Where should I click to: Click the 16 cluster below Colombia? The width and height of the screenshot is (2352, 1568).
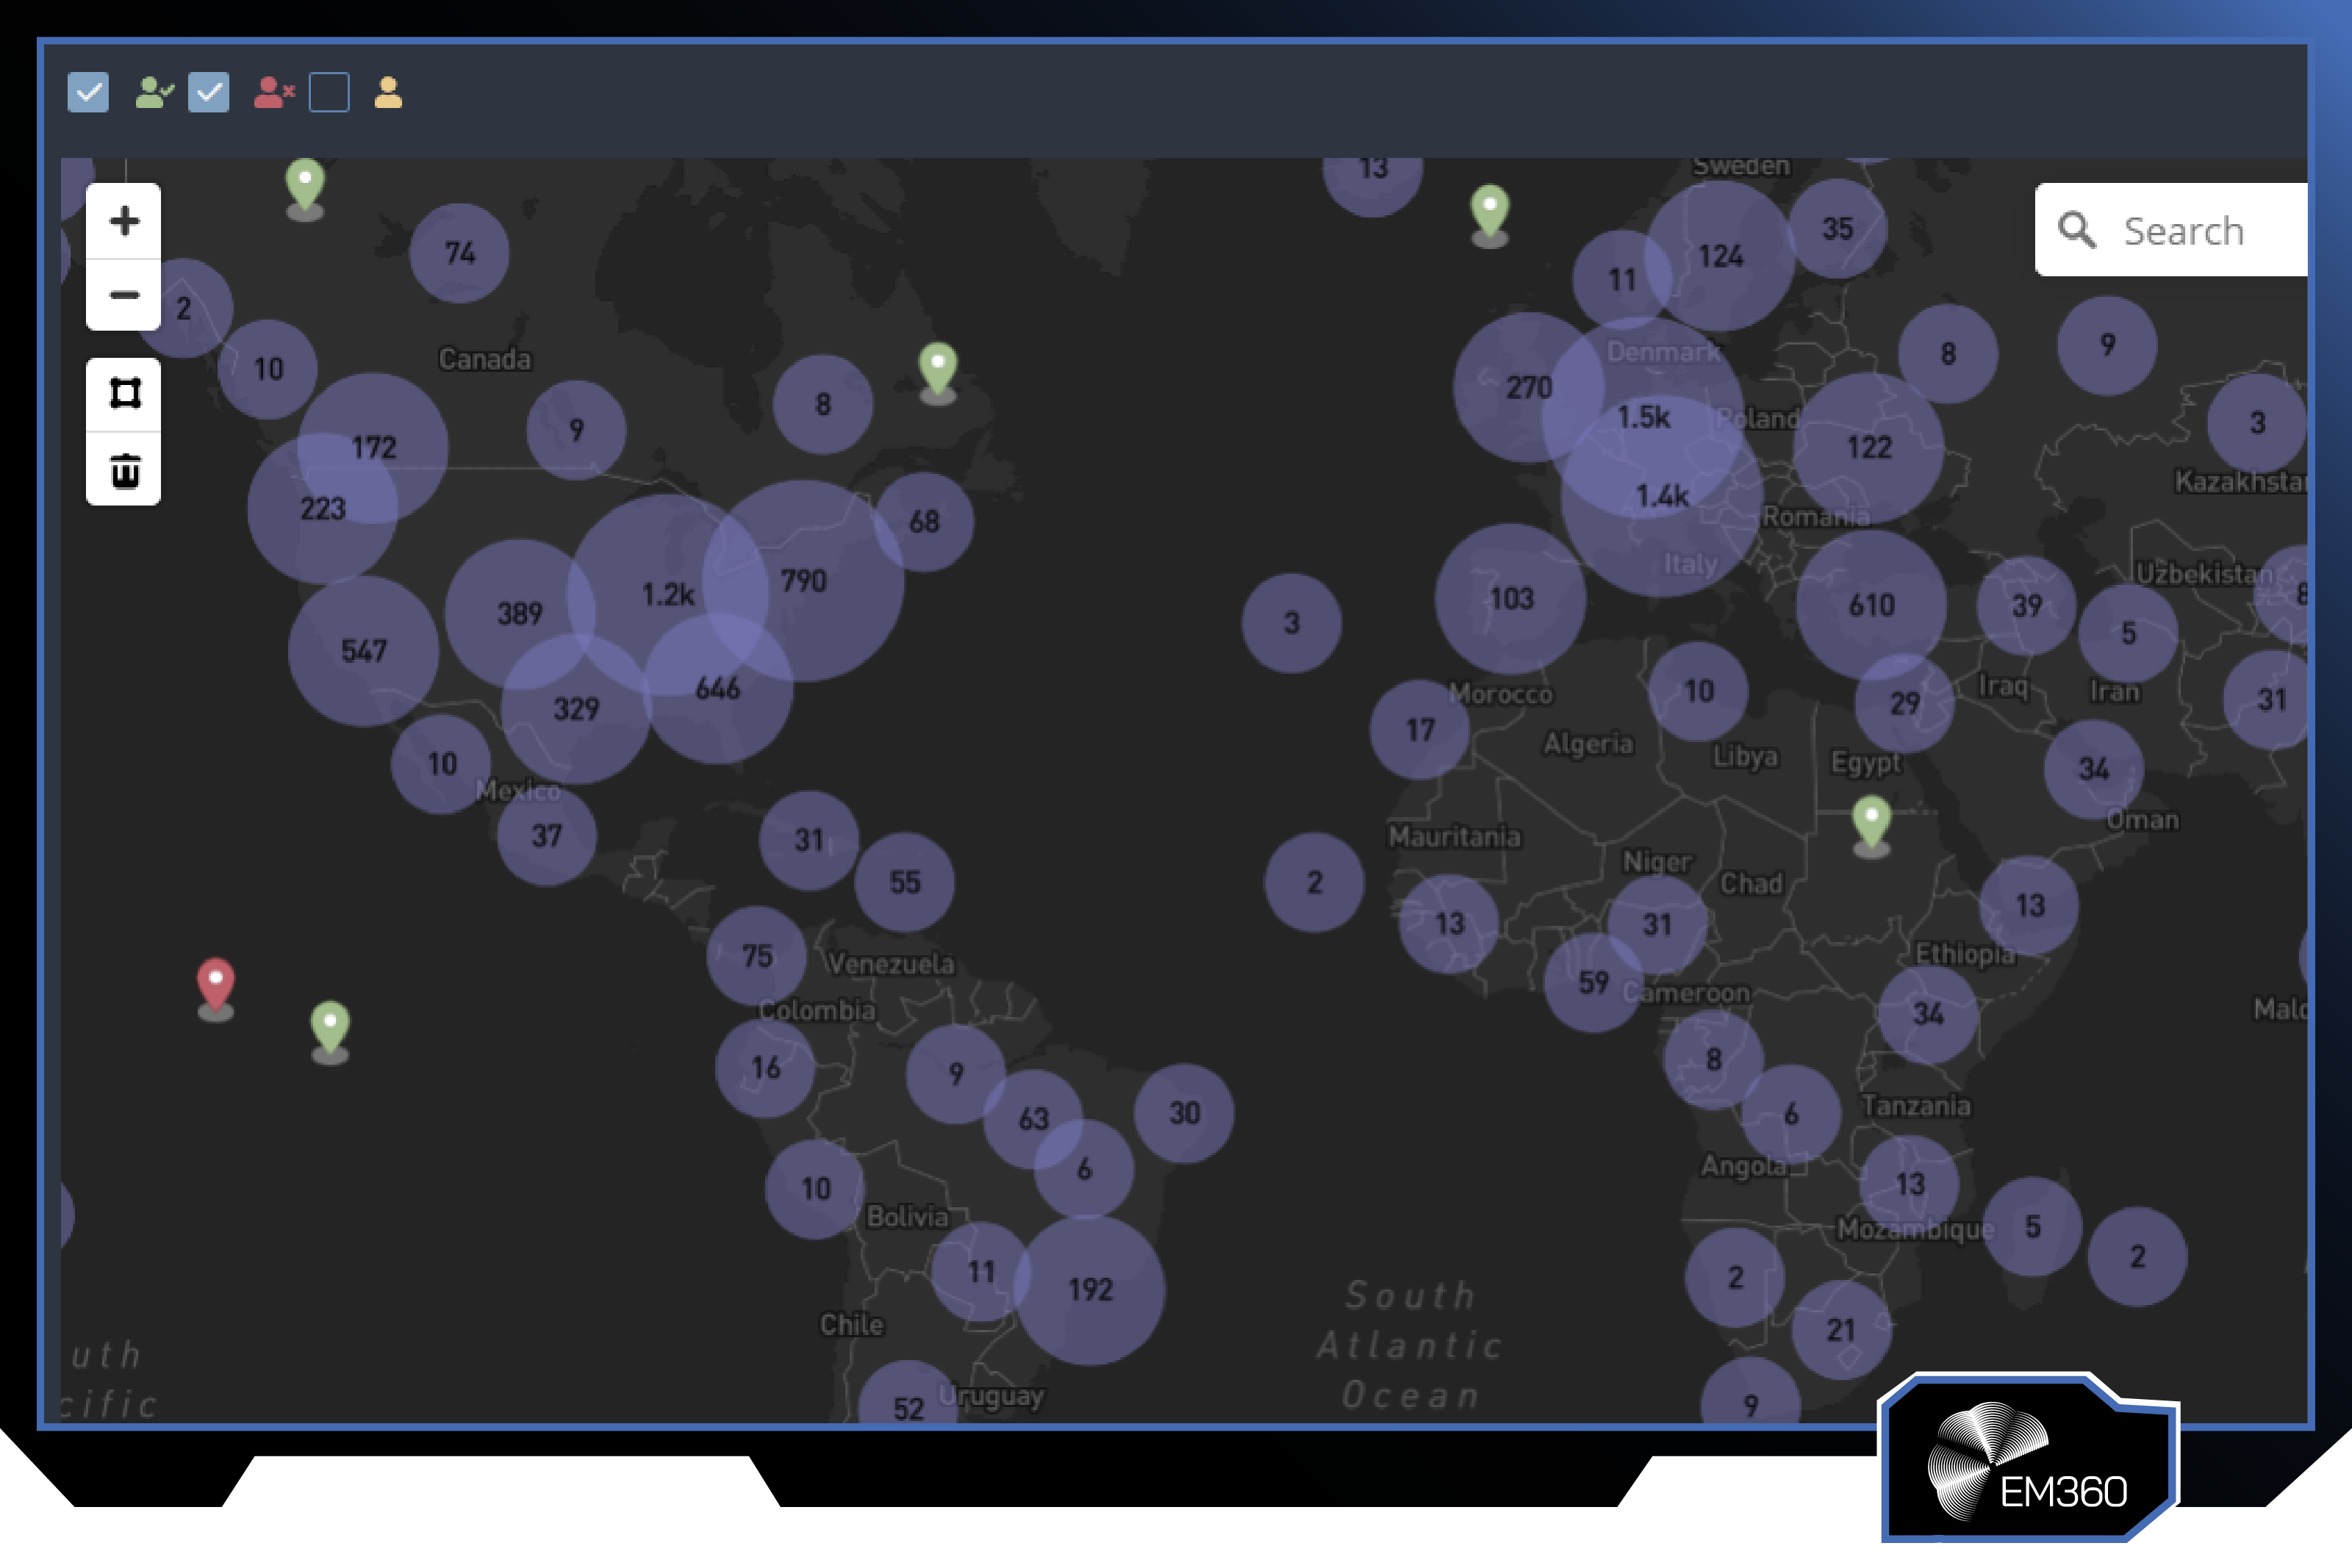(x=765, y=1068)
